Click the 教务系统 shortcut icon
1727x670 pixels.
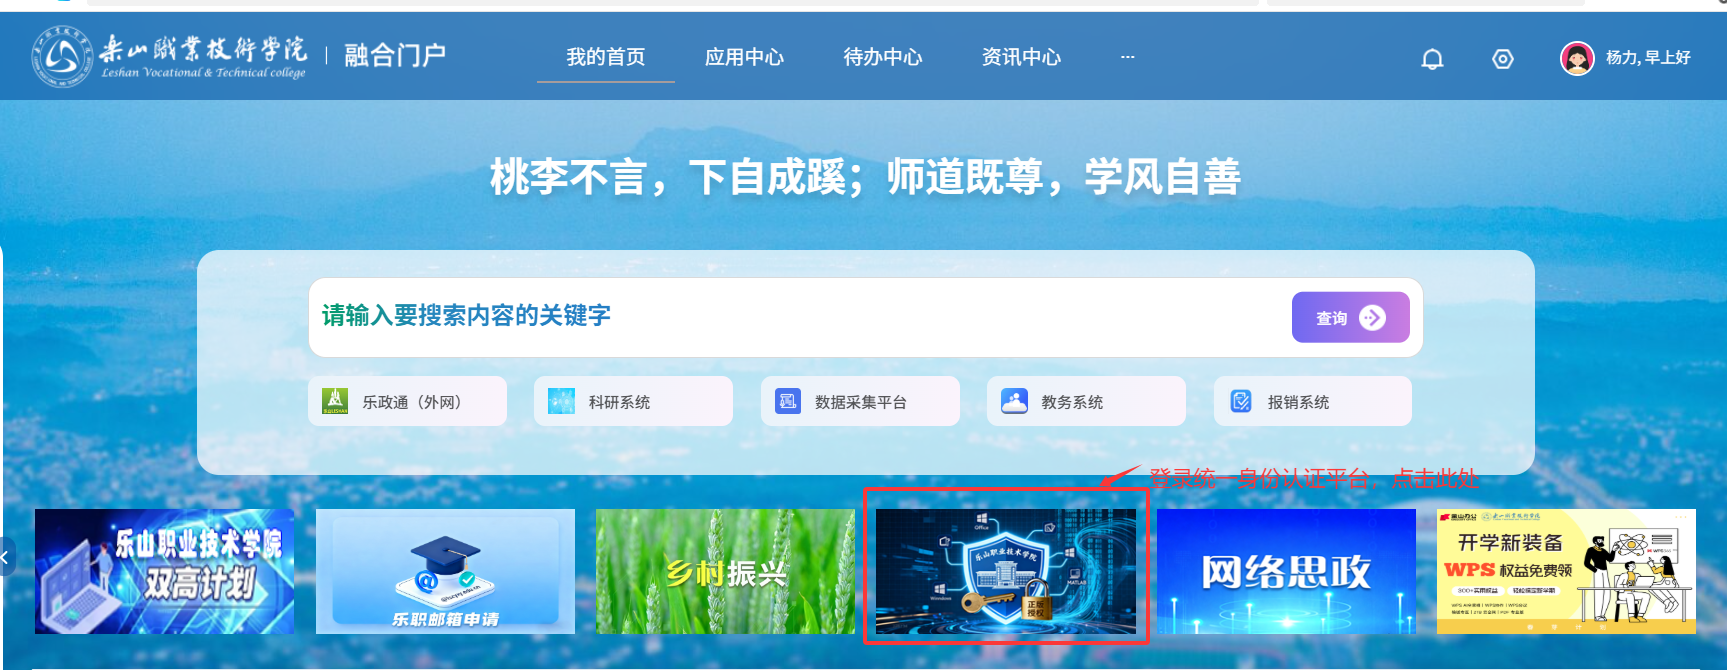click(x=1014, y=401)
